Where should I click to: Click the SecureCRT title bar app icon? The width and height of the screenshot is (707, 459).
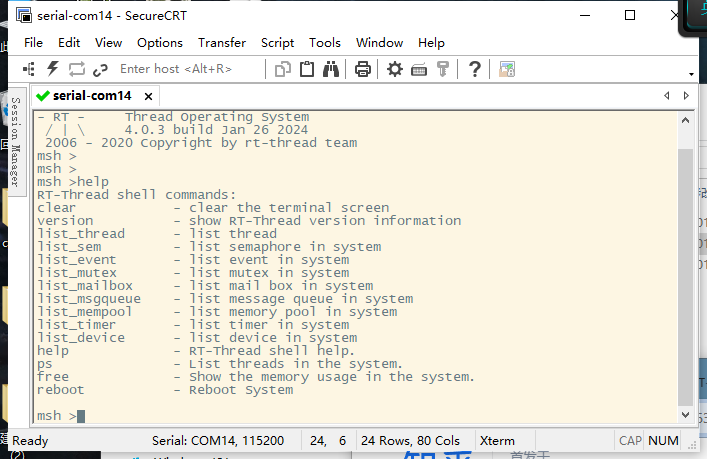tap(24, 15)
